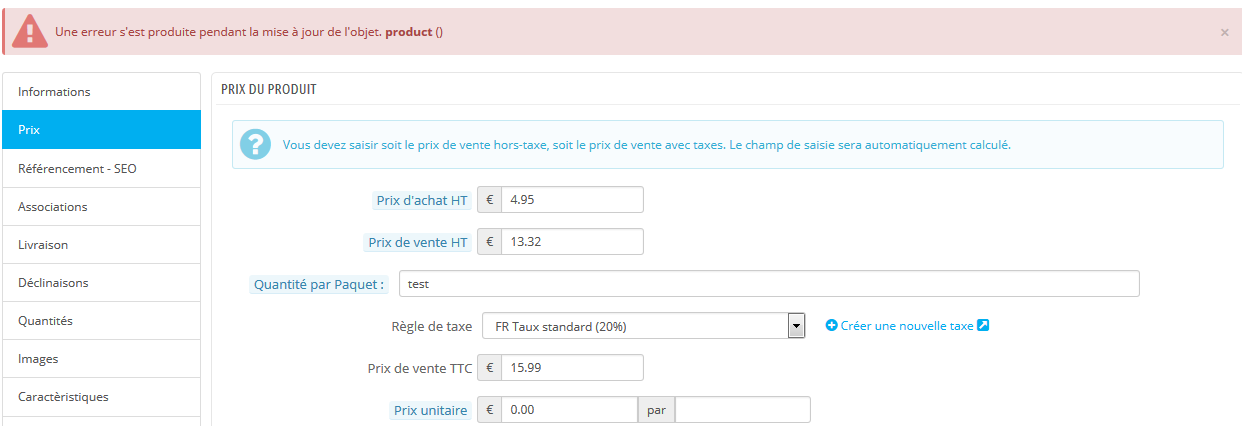
Task: Click the external link icon after taxe
Action: [983, 325]
